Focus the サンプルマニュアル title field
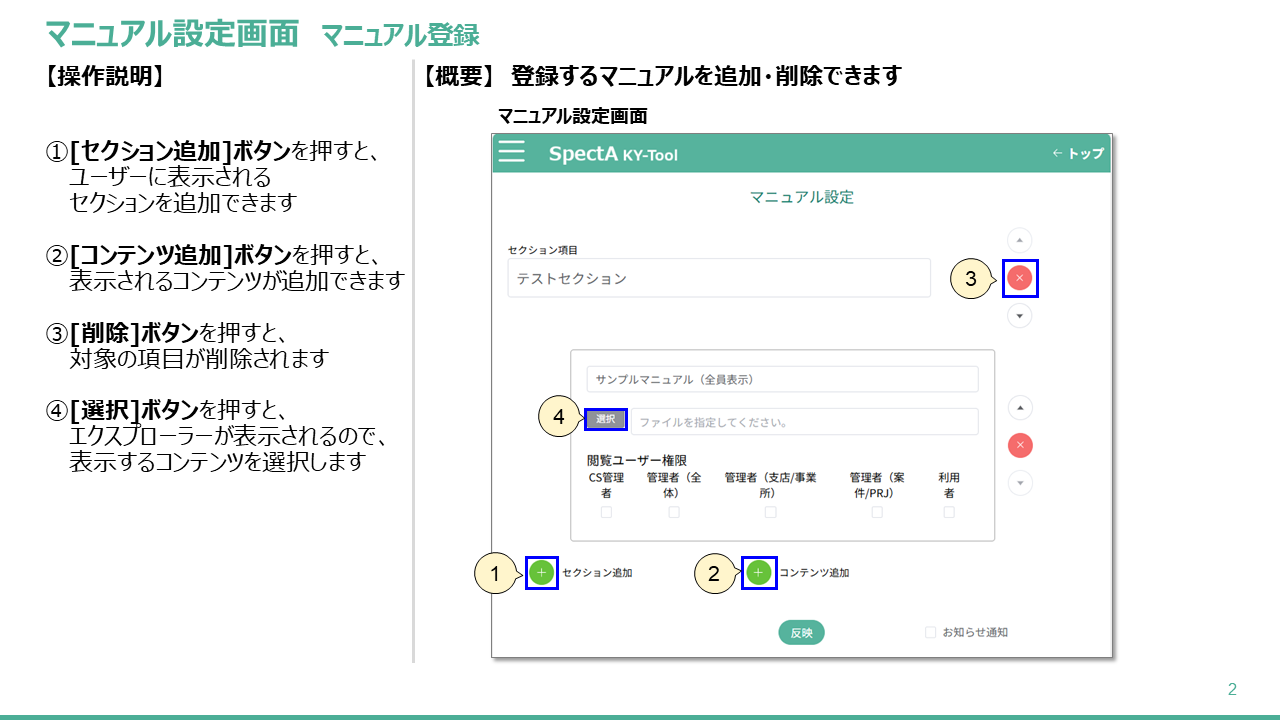 (x=782, y=380)
